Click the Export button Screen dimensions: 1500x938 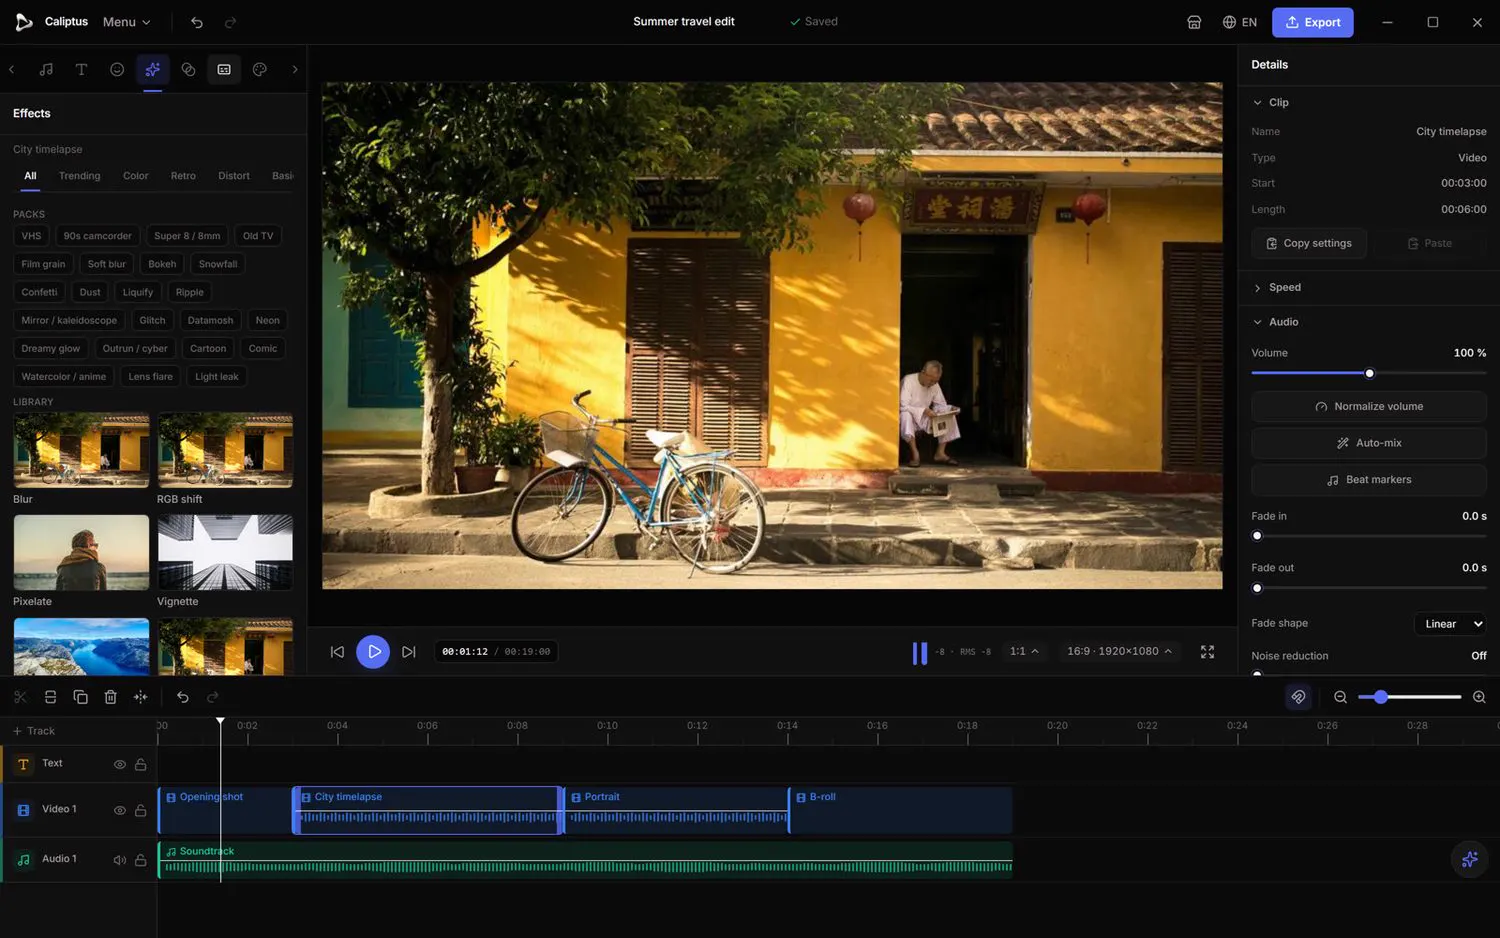1312,22
